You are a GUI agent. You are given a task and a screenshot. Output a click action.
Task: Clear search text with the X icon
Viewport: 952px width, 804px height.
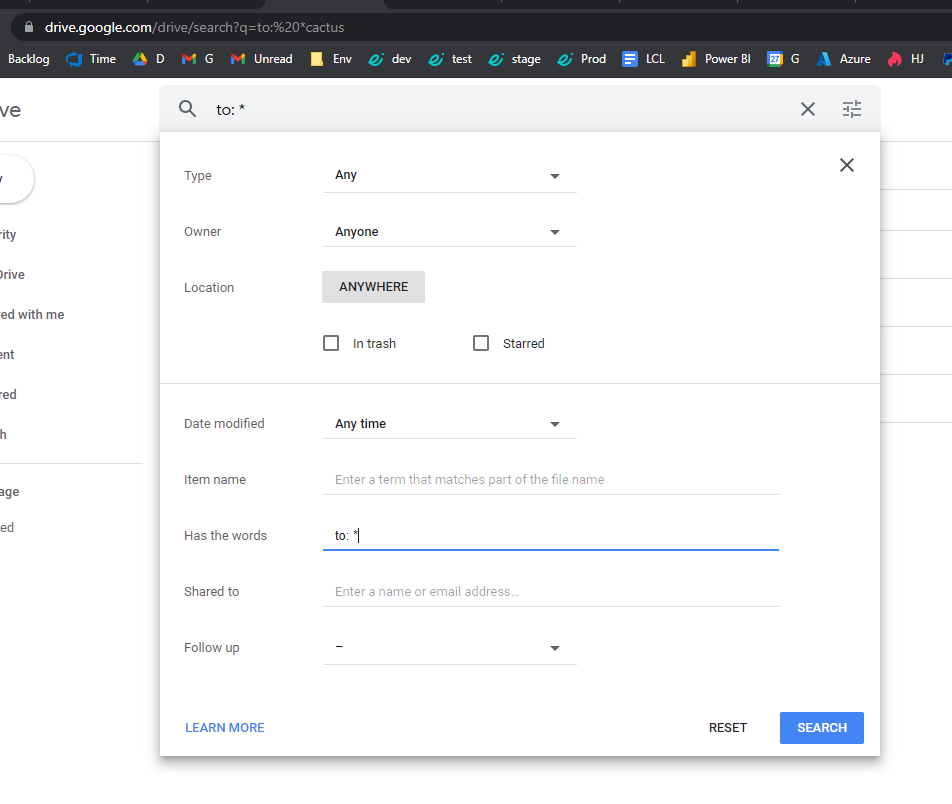[x=808, y=109]
